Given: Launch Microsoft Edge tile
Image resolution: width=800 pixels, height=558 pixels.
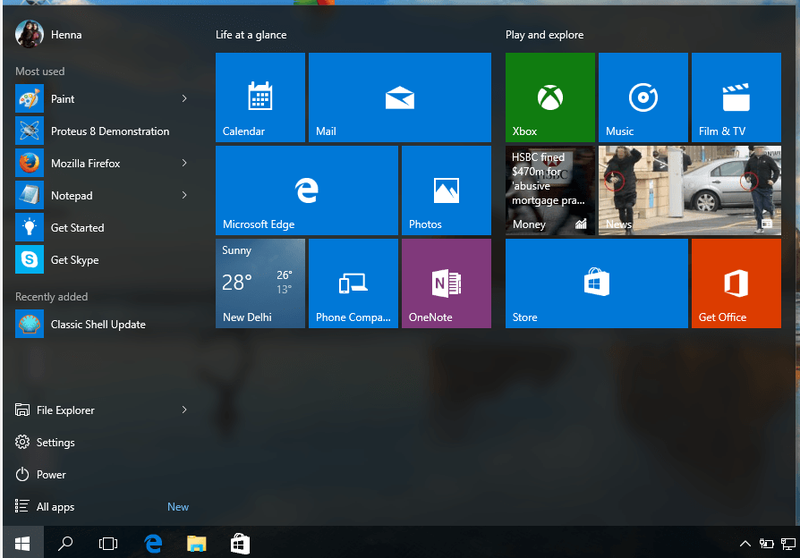Looking at the screenshot, I should (307, 190).
